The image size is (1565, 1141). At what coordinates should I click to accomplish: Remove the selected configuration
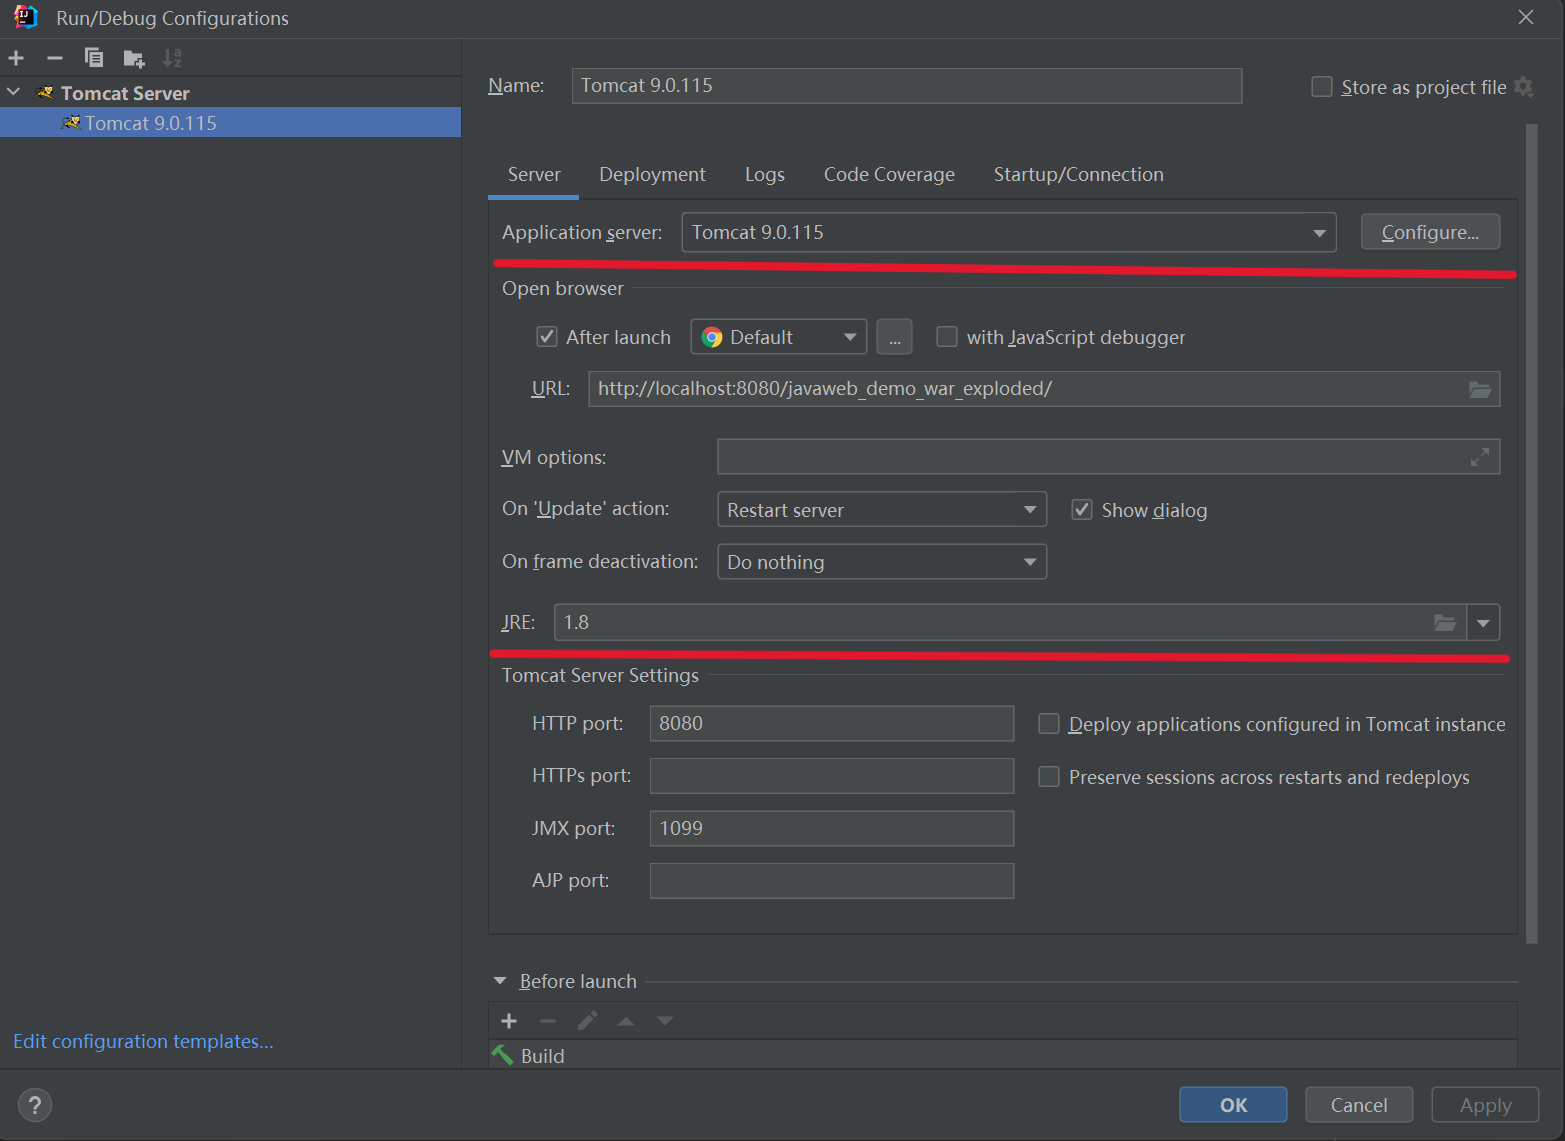(55, 58)
